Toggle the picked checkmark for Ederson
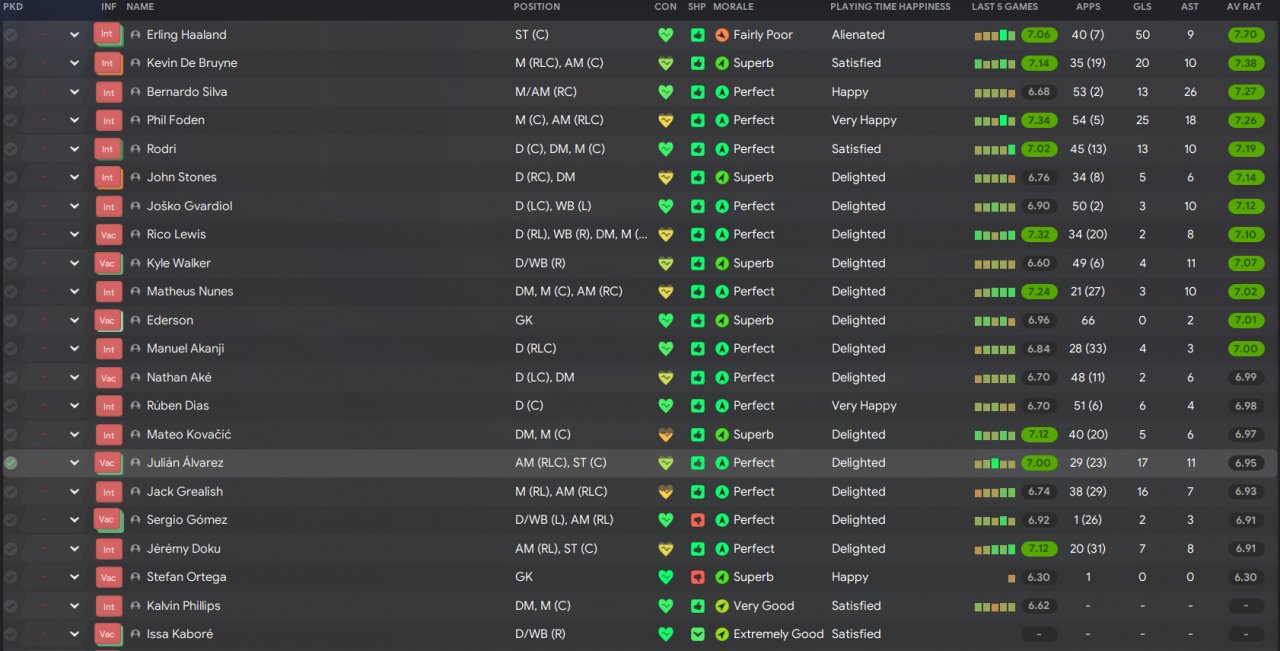 pos(11,320)
